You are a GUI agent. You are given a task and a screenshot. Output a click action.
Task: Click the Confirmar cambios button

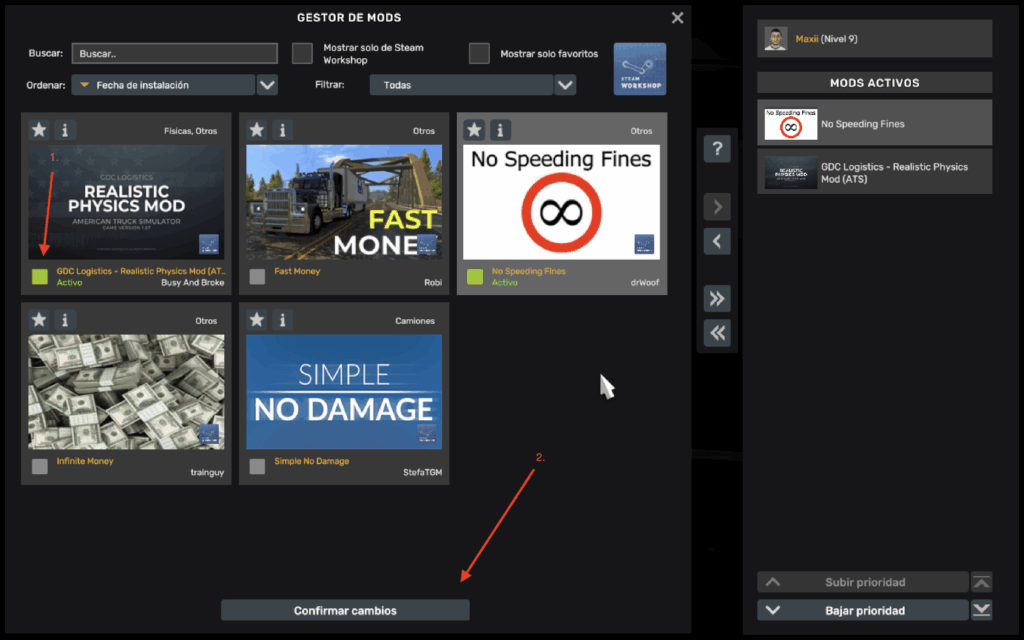(344, 609)
